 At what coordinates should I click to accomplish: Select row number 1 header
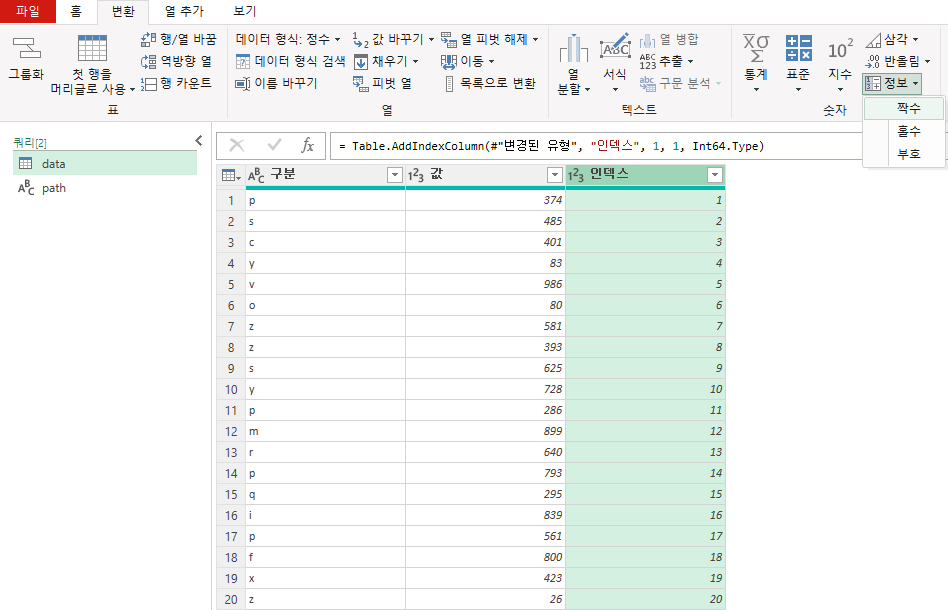point(231,200)
